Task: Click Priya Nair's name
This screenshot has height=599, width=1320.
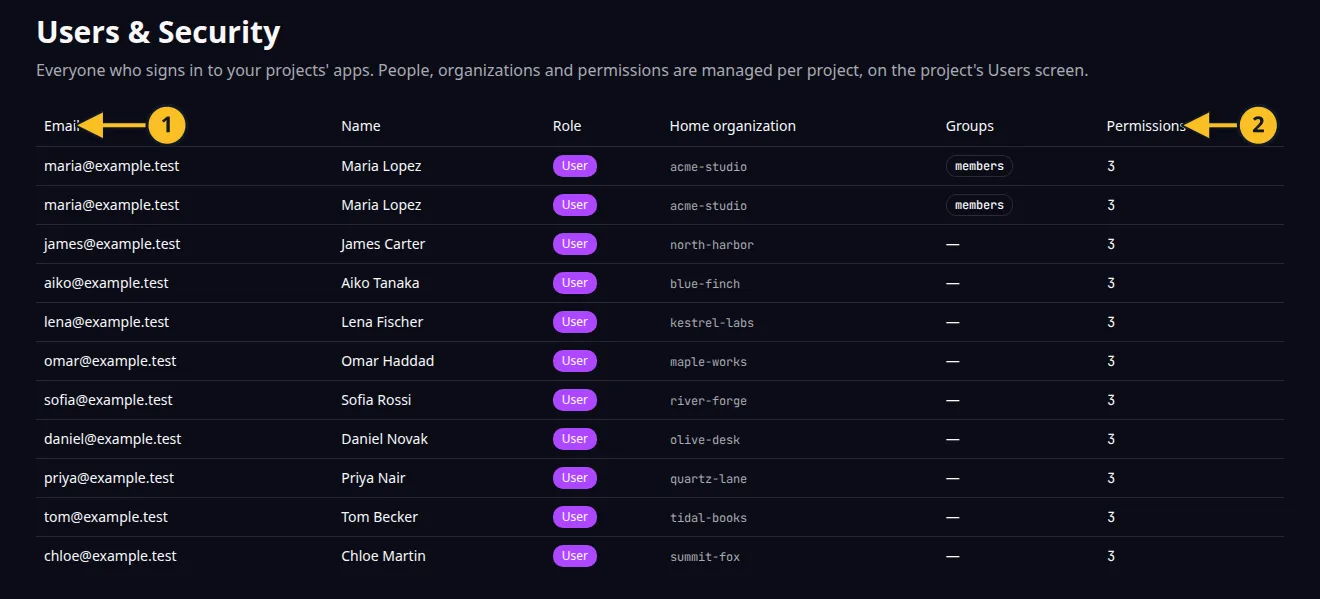Action: [x=373, y=478]
